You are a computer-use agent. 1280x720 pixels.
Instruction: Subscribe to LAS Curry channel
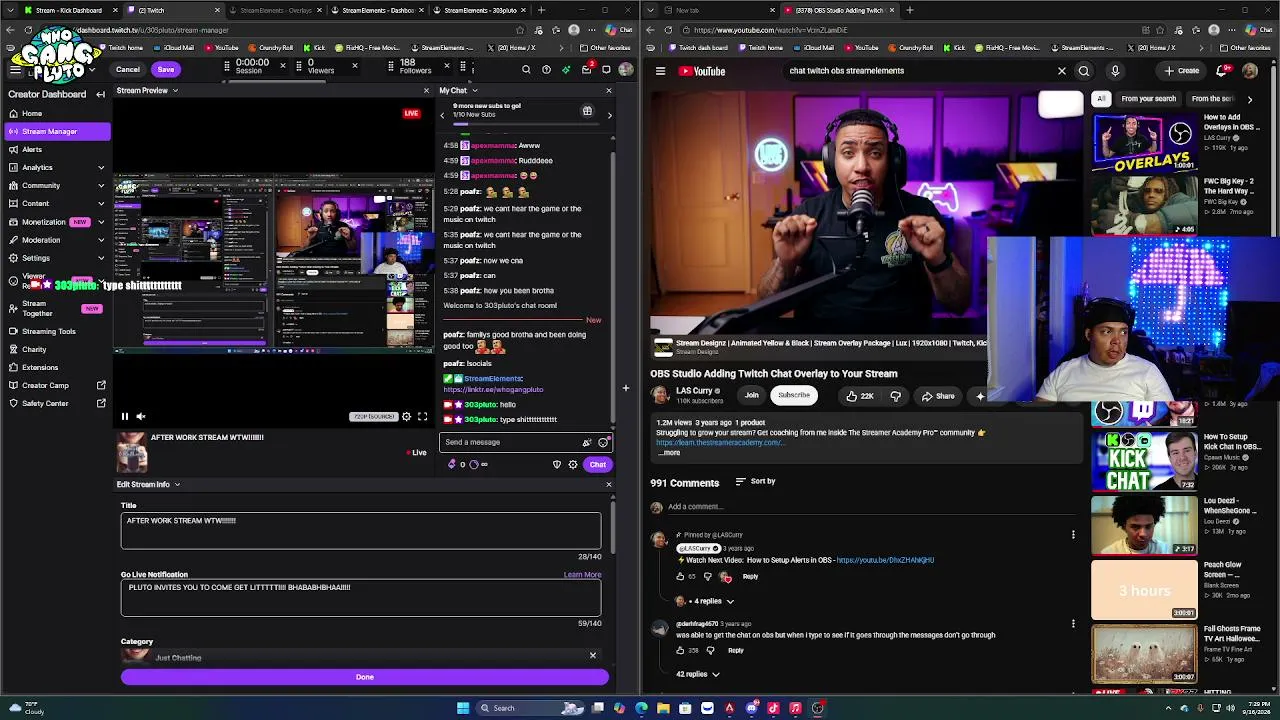tap(794, 395)
